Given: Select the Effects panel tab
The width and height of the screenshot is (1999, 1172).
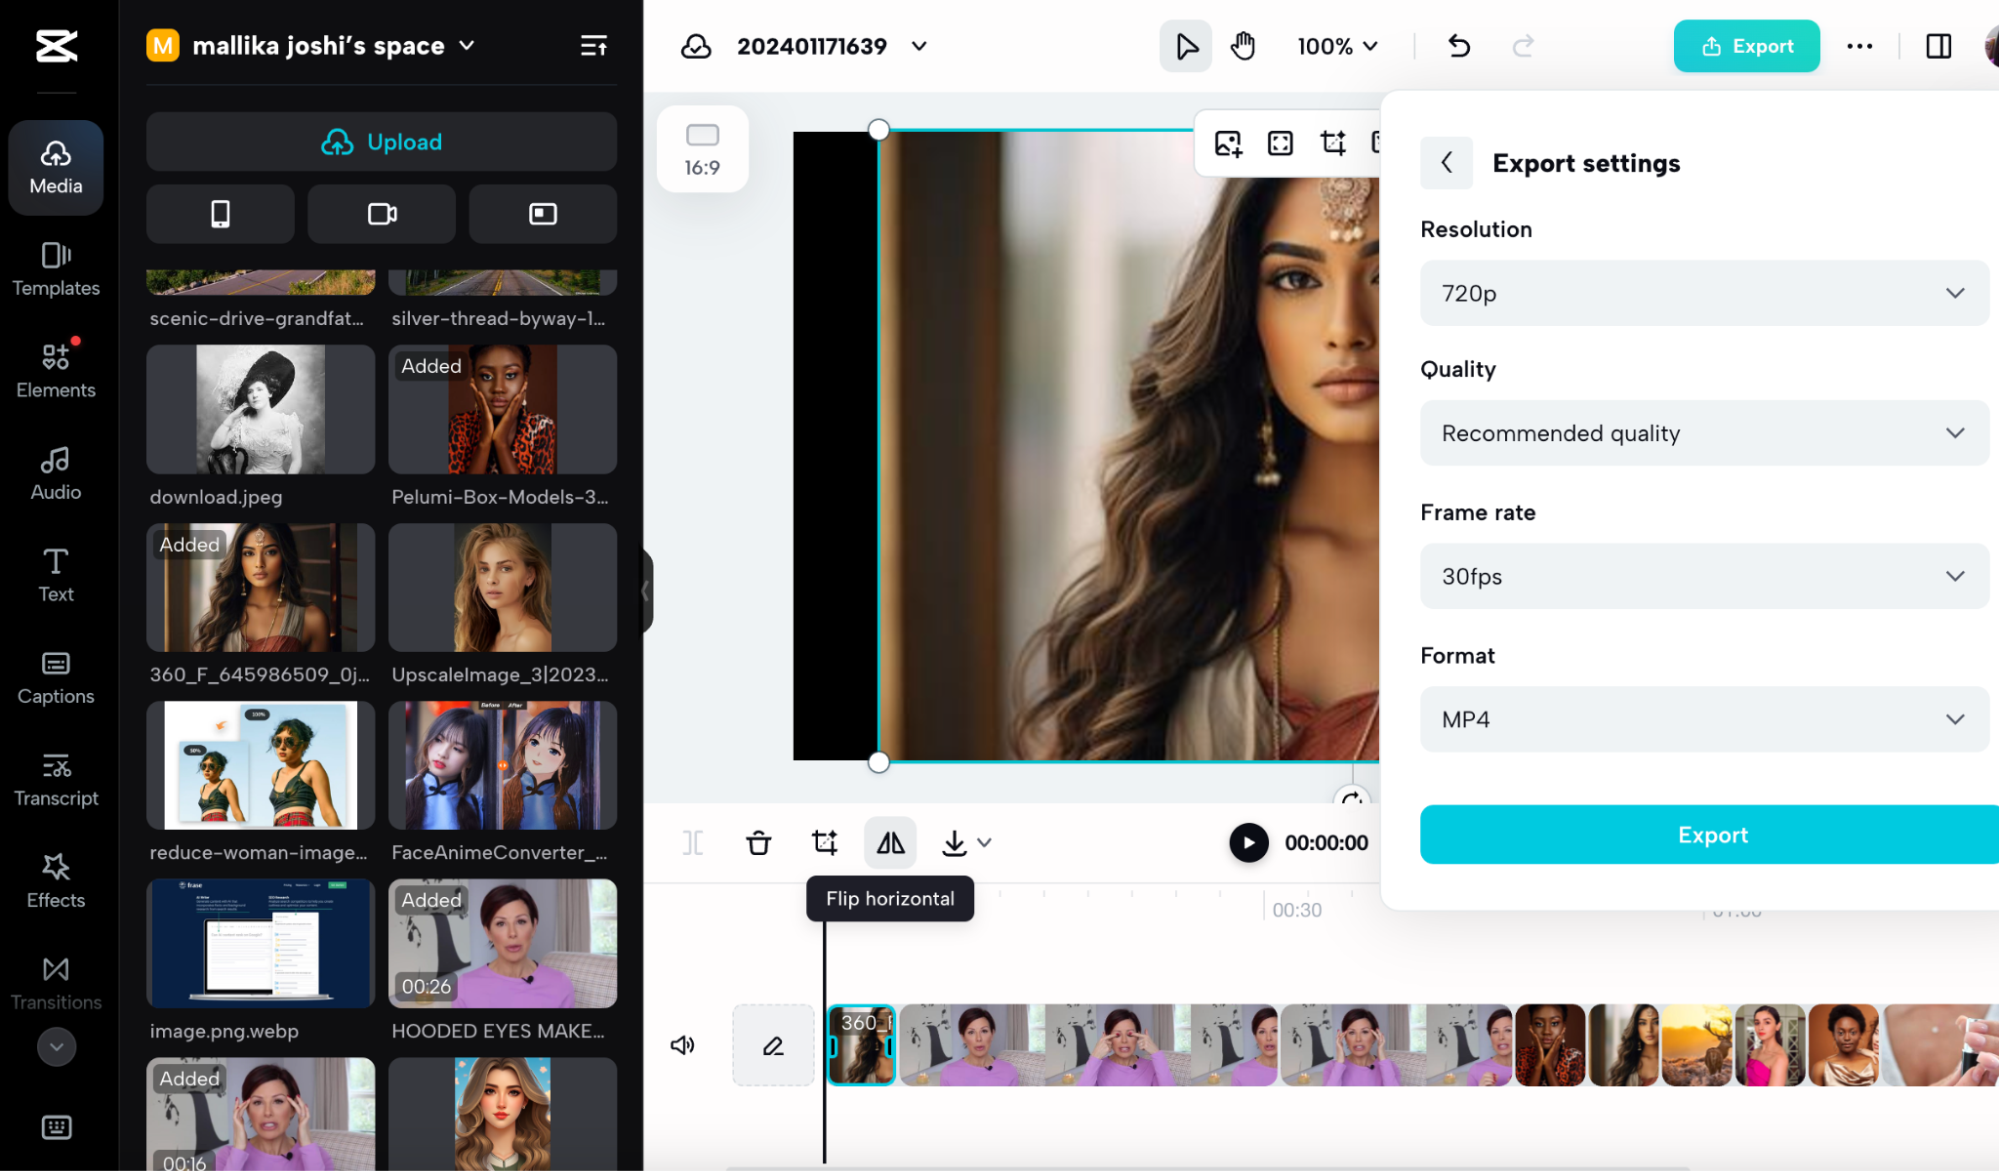Looking at the screenshot, I should point(56,879).
